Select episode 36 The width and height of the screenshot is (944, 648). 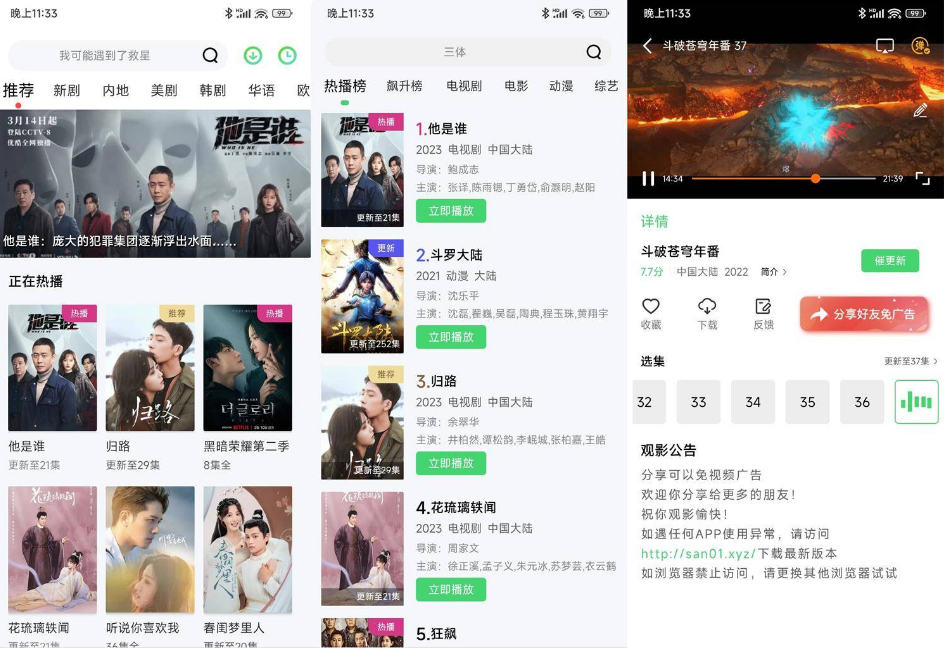(x=862, y=402)
